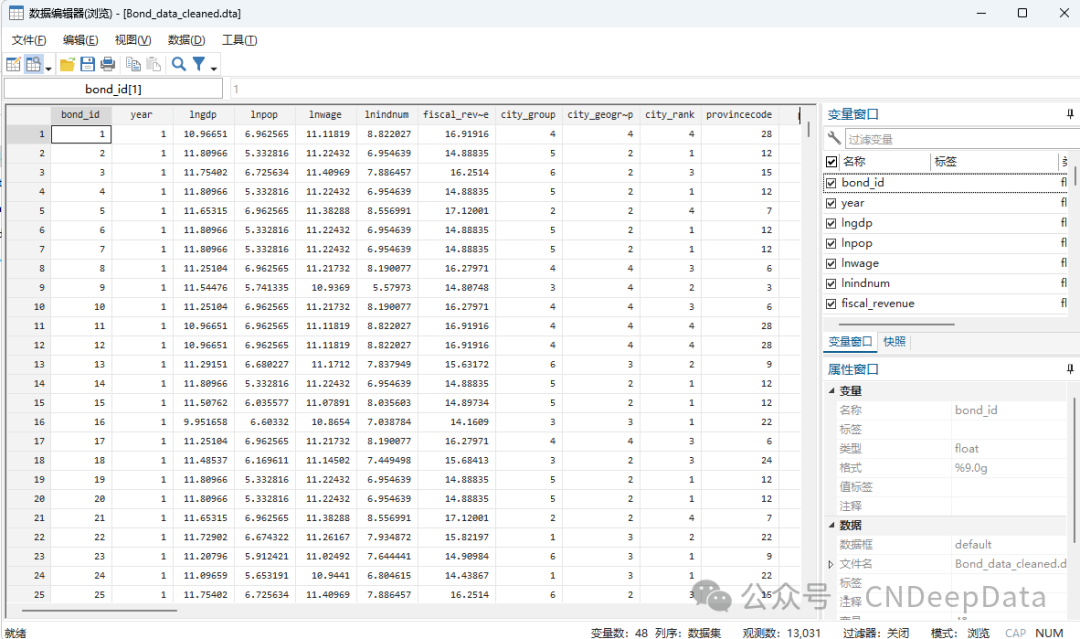The width and height of the screenshot is (1080, 639).
Task: Open the magnifier search icon
Action: pyautogui.click(x=179, y=64)
